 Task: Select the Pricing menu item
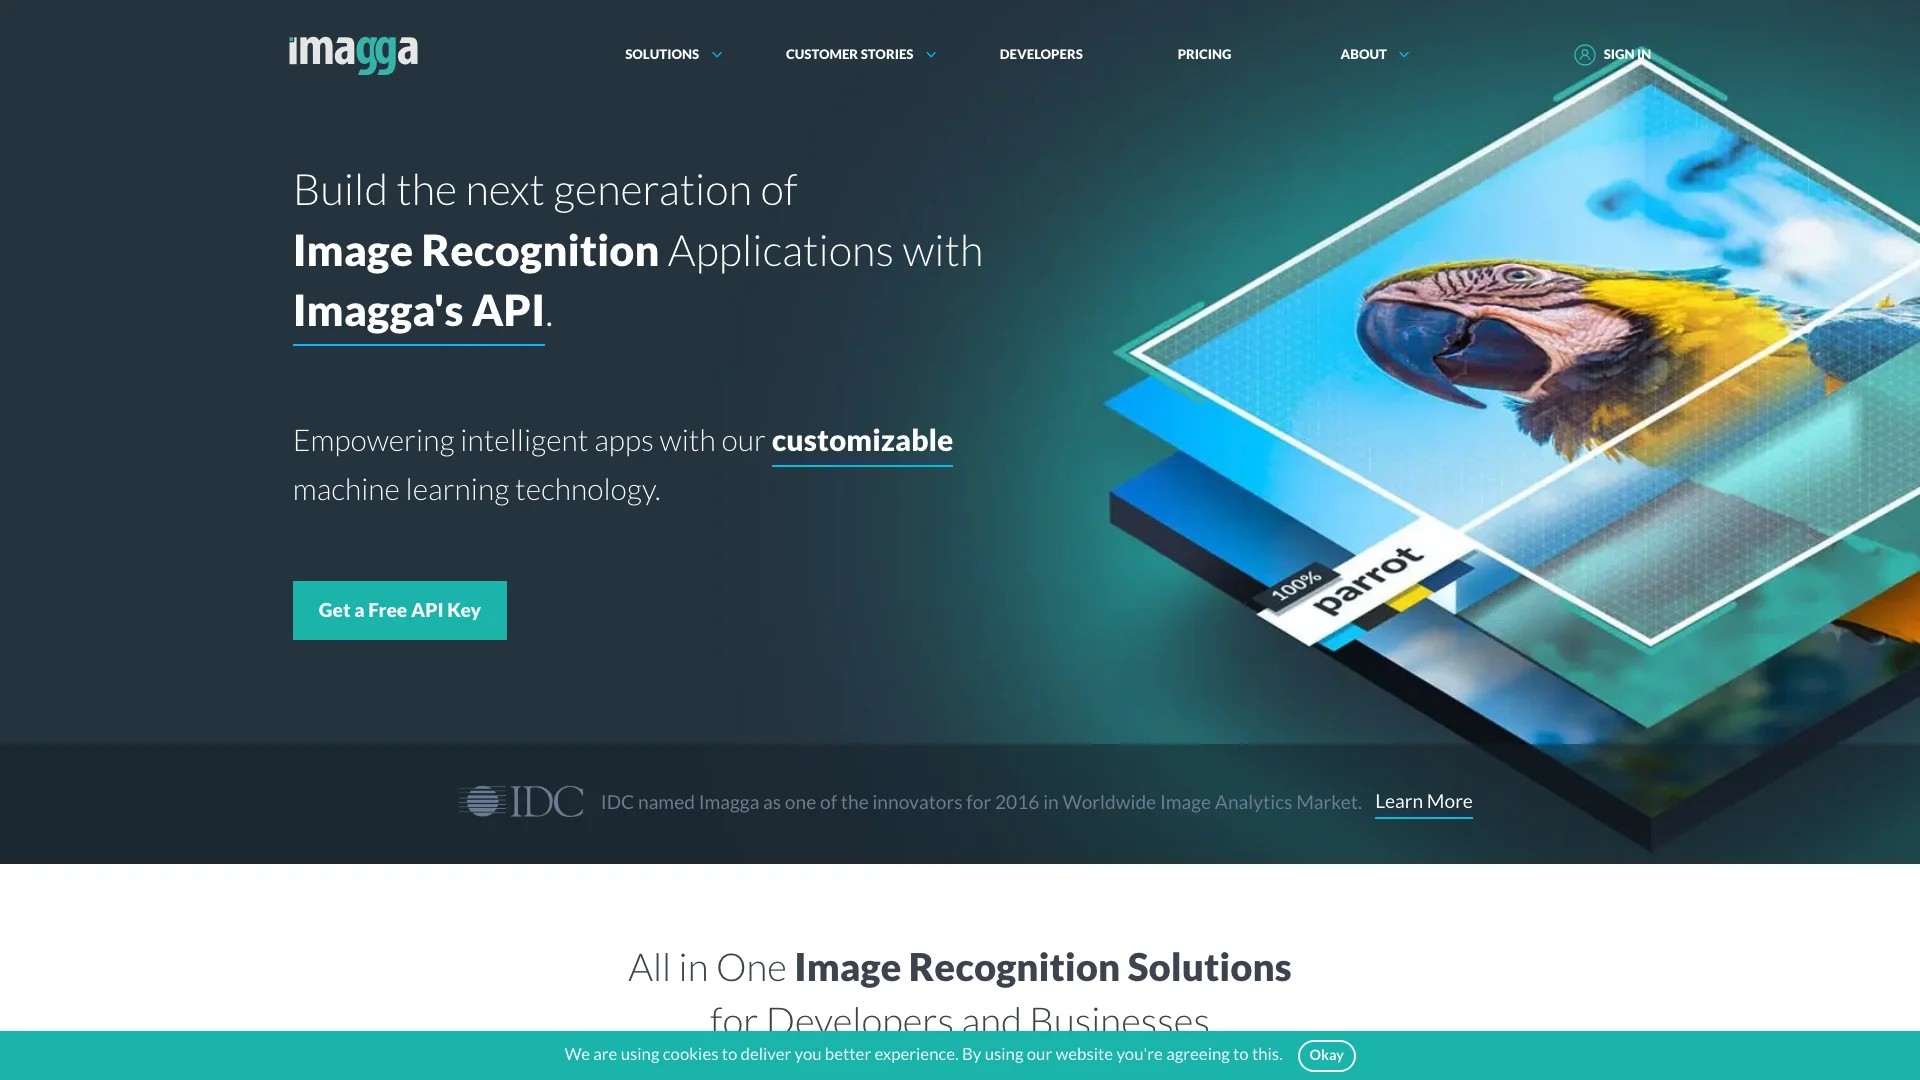click(x=1204, y=54)
